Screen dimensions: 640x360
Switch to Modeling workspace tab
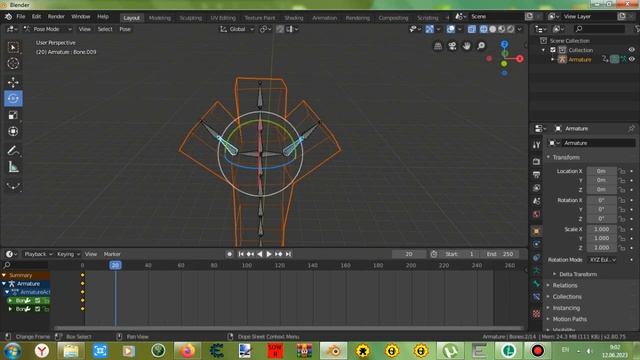pos(160,18)
